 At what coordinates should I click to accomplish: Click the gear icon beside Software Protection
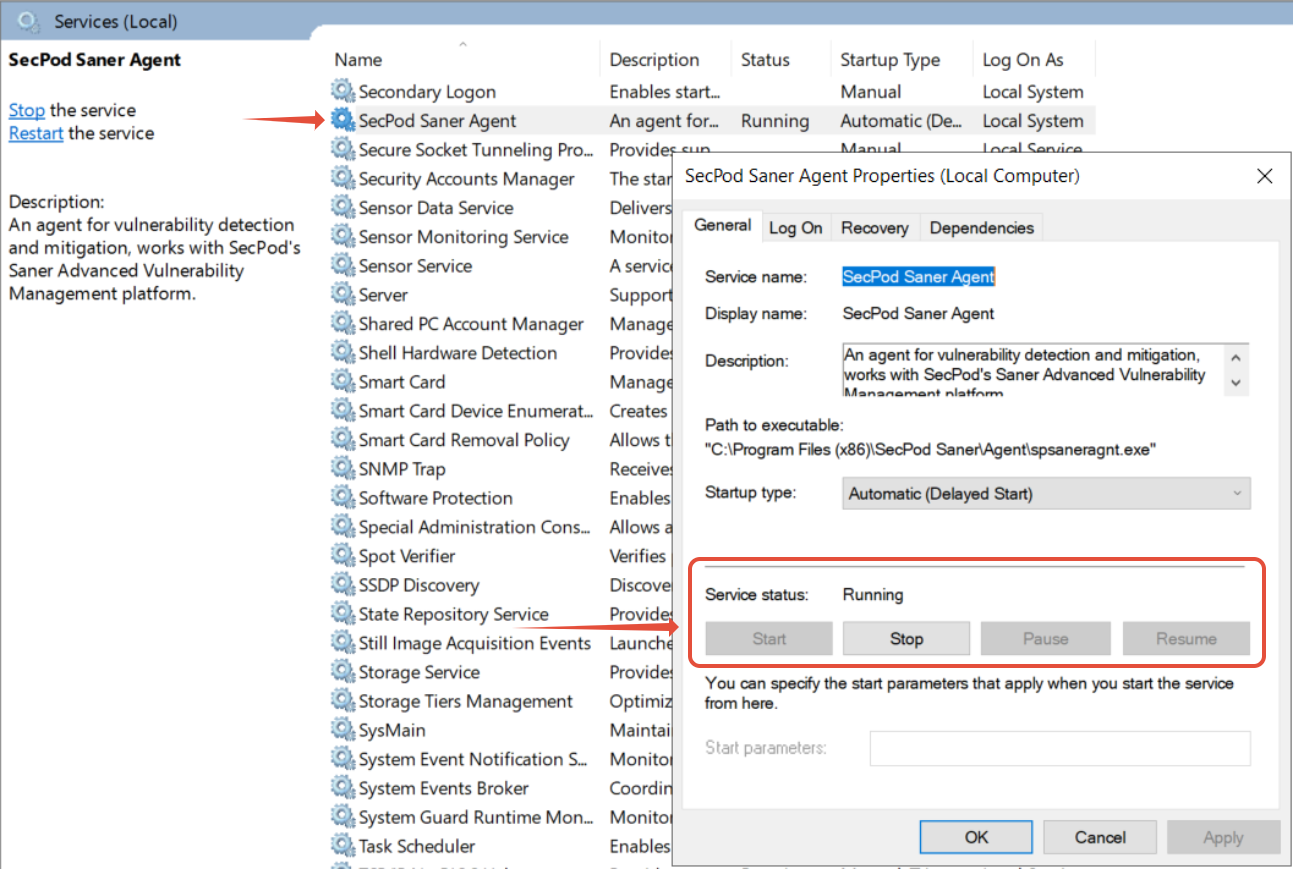(343, 498)
